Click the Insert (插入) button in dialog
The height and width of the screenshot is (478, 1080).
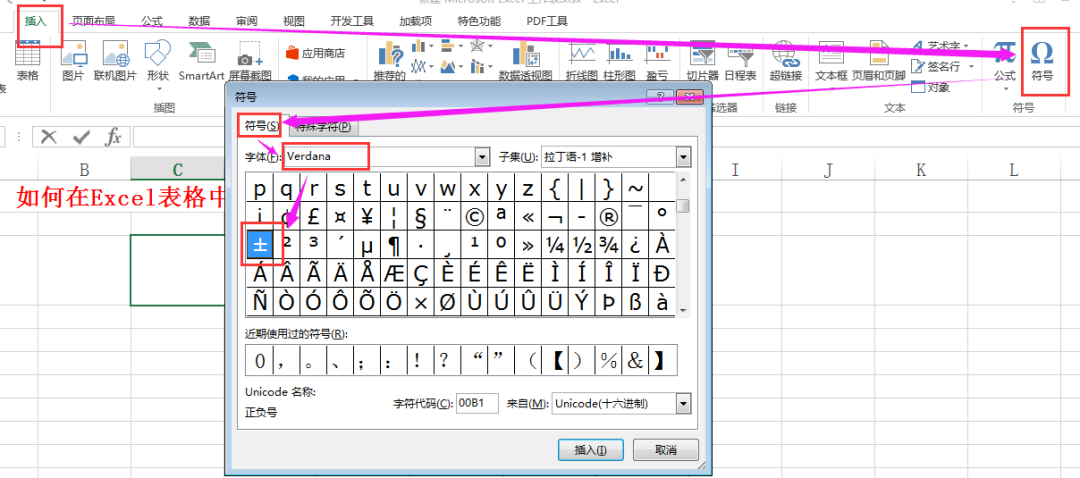(x=590, y=450)
